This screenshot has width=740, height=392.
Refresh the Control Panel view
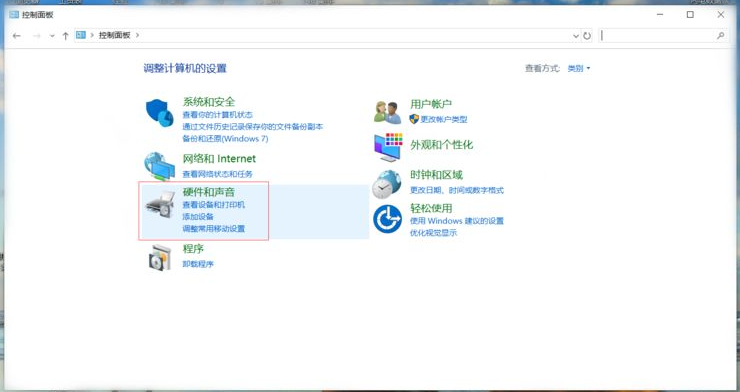click(587, 35)
